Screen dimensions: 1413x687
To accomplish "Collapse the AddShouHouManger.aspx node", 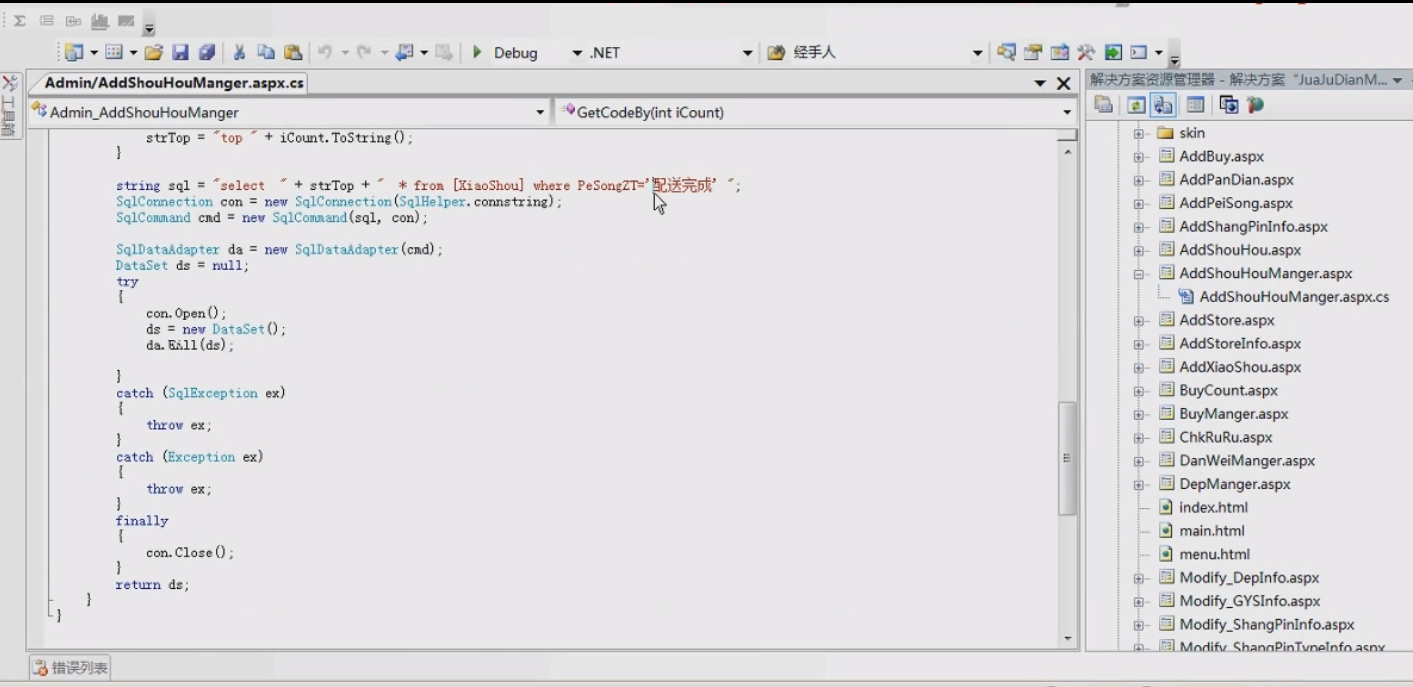I will [x=1138, y=274].
